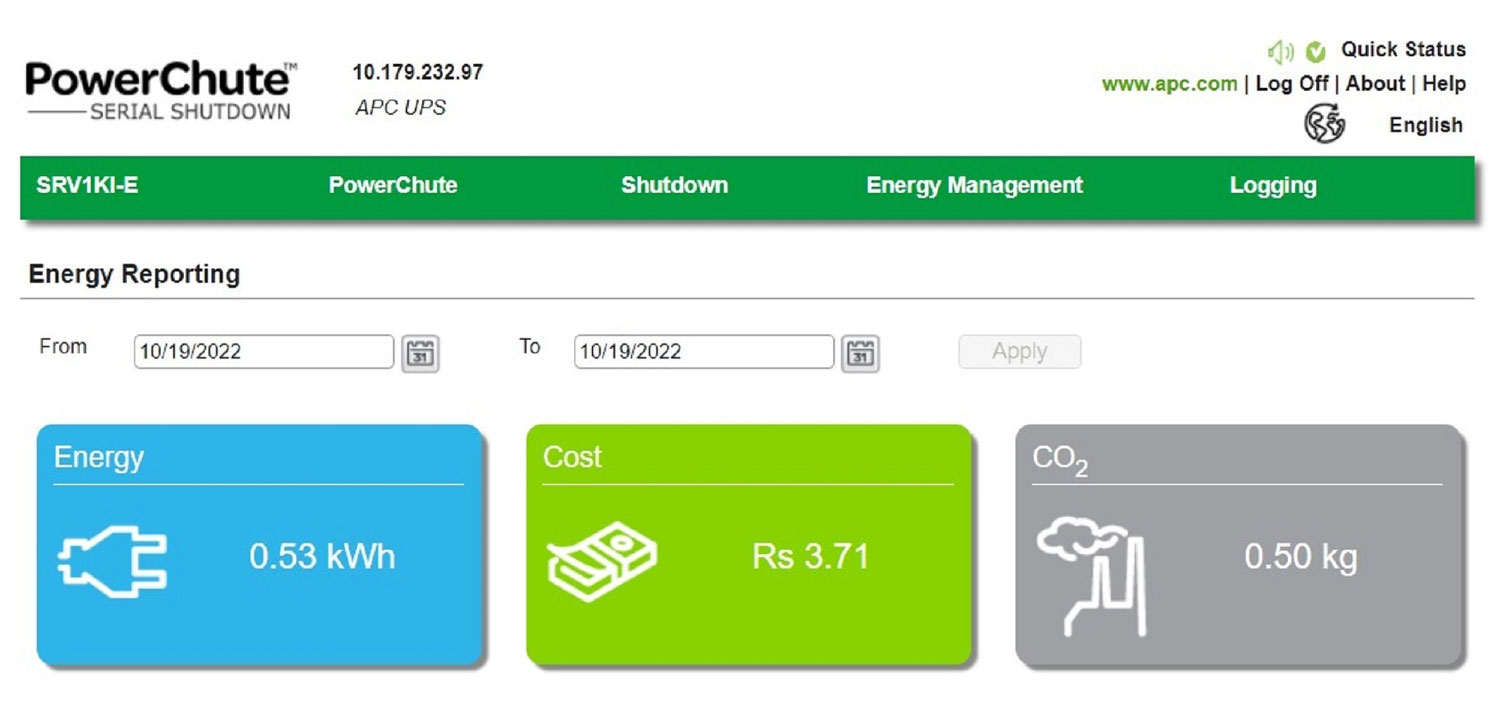Open the From date calendar picker

[x=420, y=353]
